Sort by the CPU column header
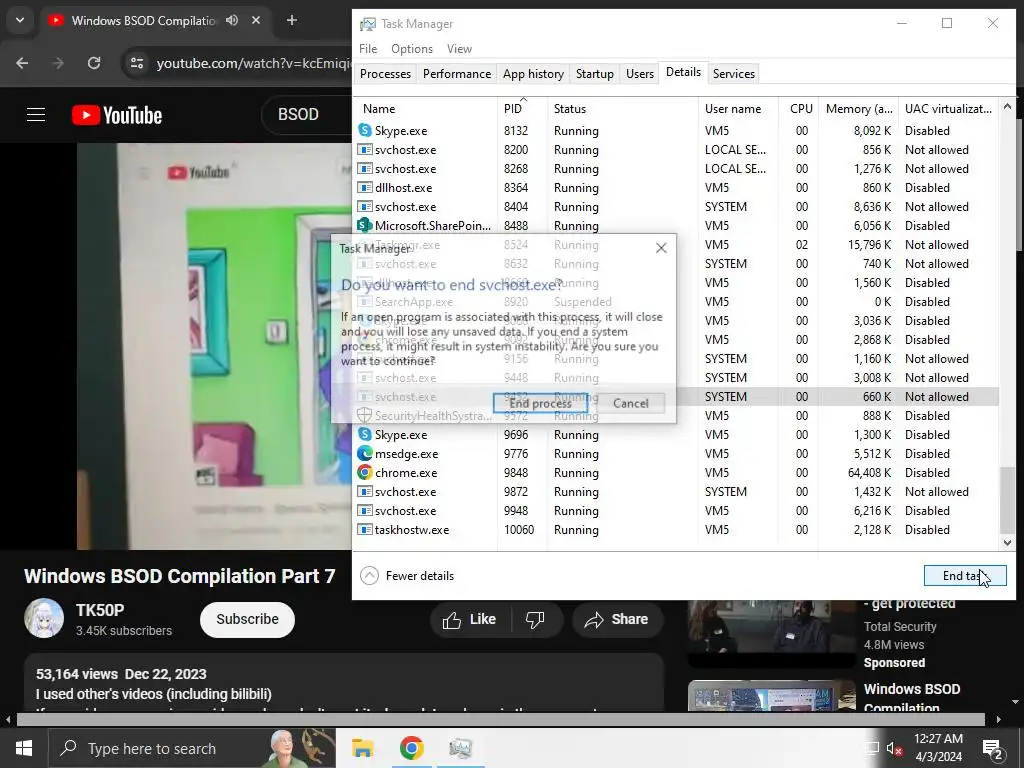 tap(798, 108)
